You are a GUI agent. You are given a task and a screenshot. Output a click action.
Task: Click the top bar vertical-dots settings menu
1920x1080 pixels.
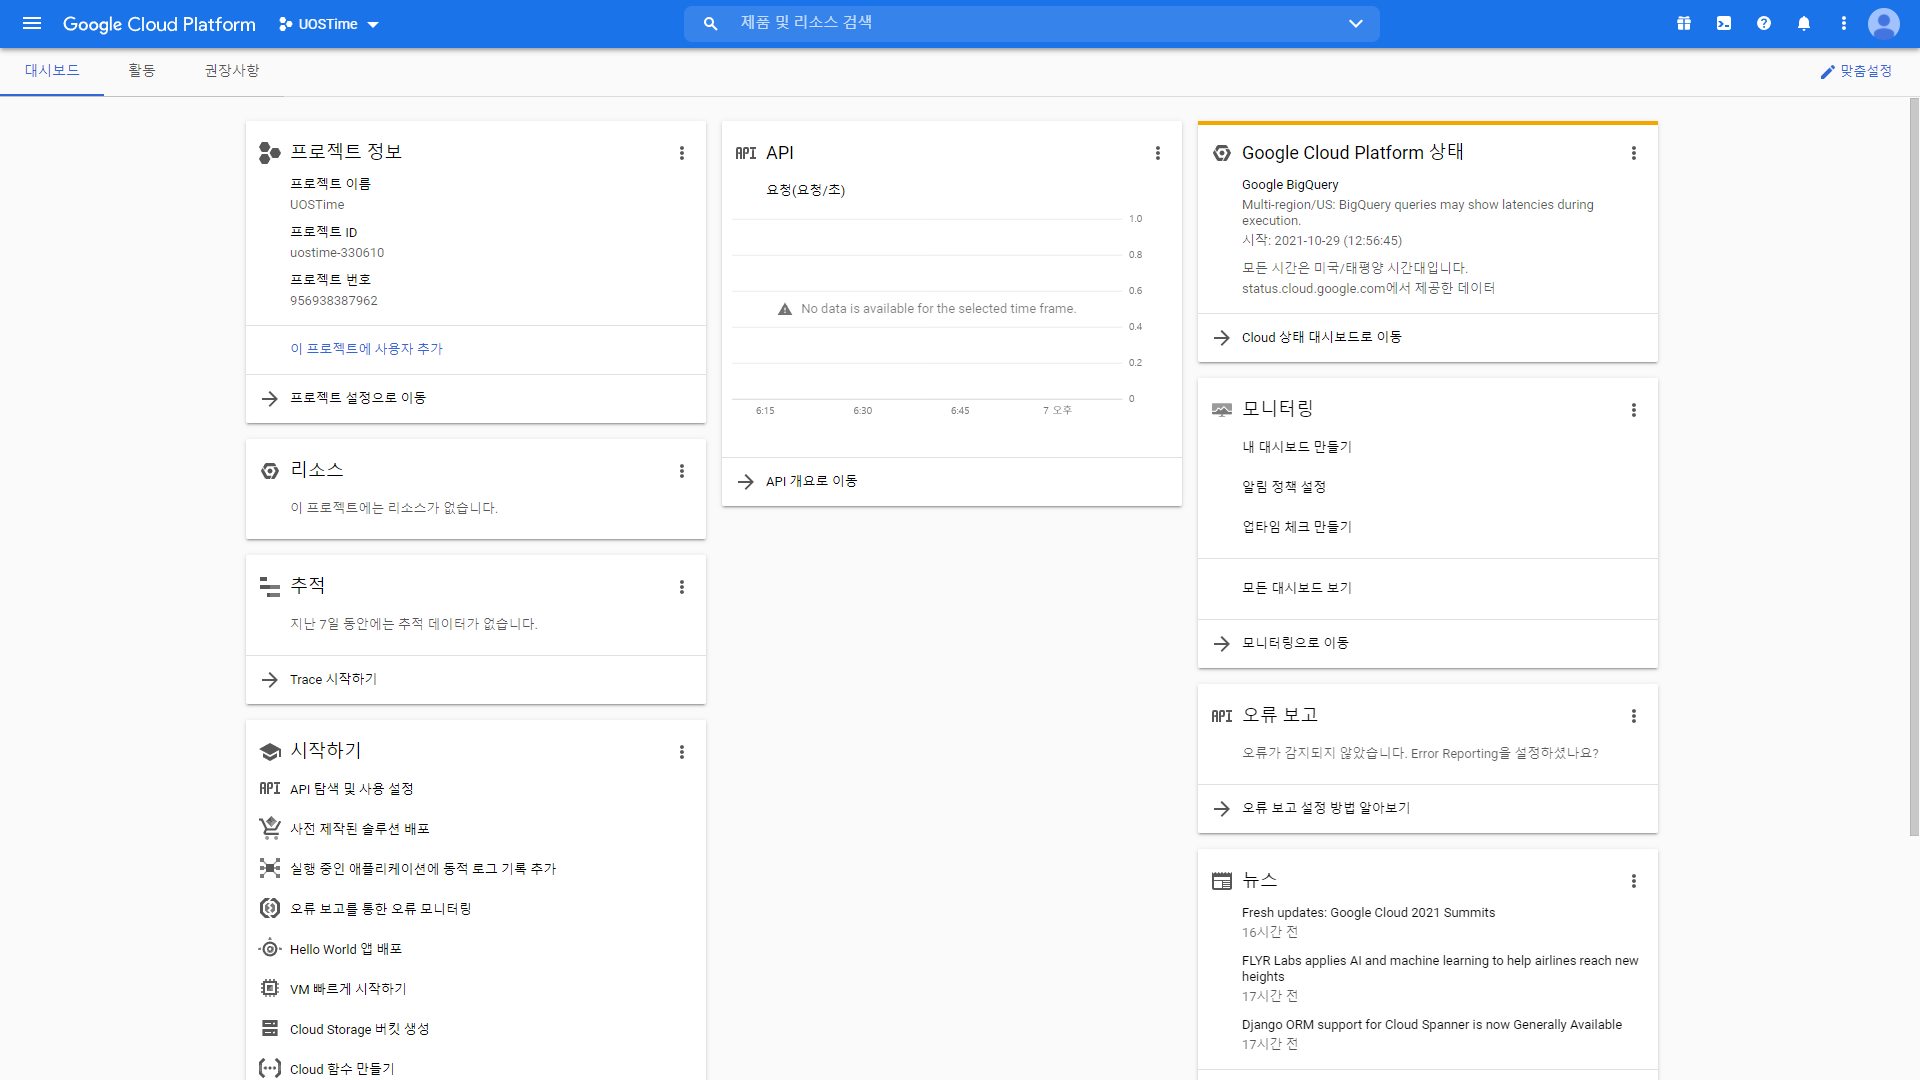coord(1844,23)
